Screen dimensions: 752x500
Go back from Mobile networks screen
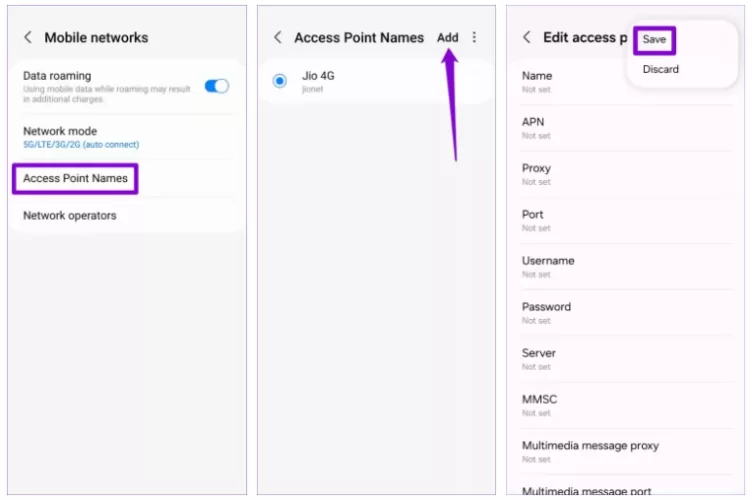pos(28,38)
